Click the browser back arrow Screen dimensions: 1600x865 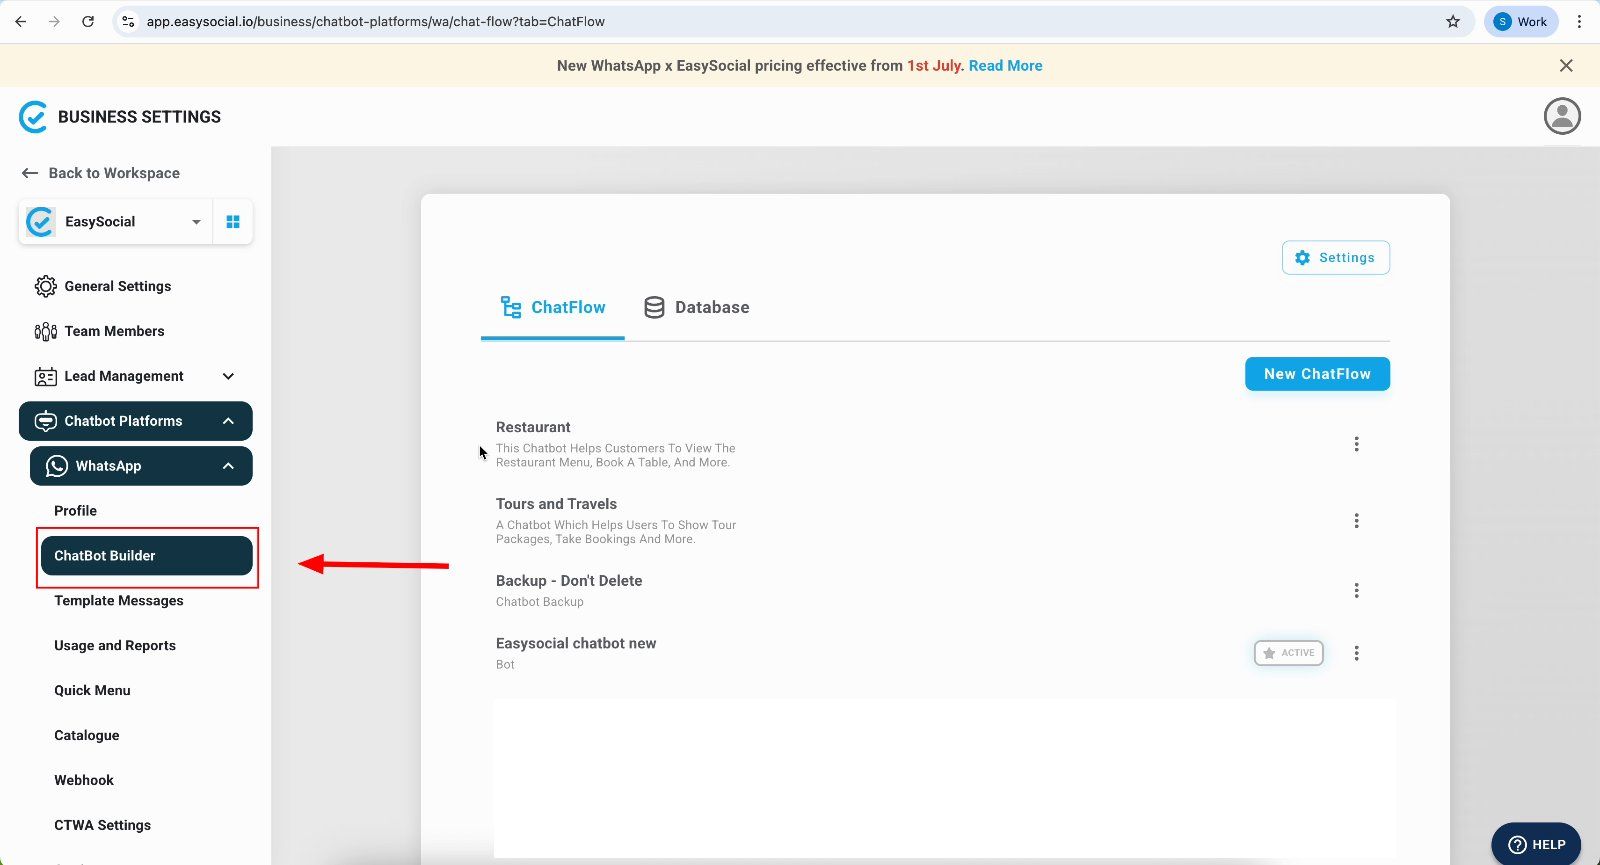[x=21, y=21]
